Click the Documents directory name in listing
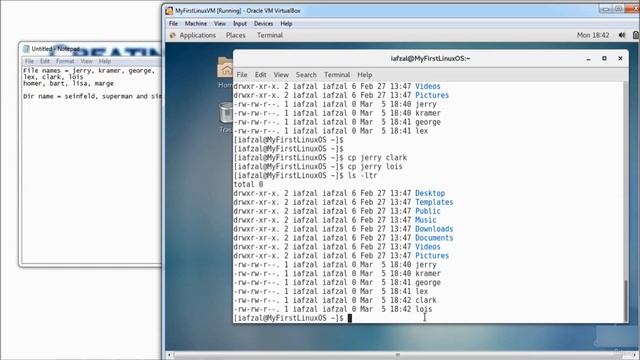This screenshot has height=360, width=640. [x=434, y=238]
